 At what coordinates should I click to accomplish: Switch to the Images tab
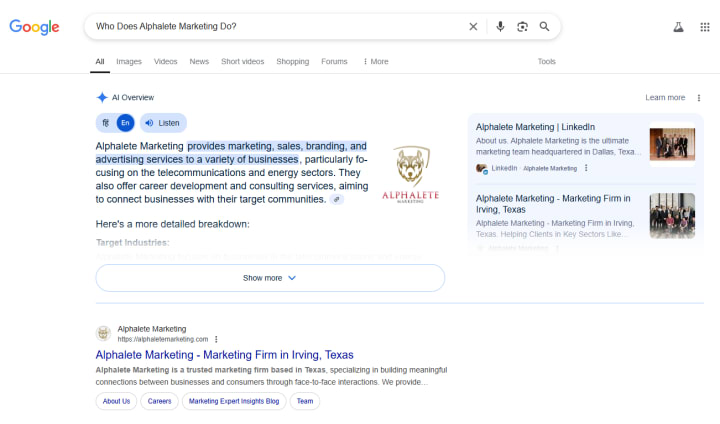pos(129,62)
